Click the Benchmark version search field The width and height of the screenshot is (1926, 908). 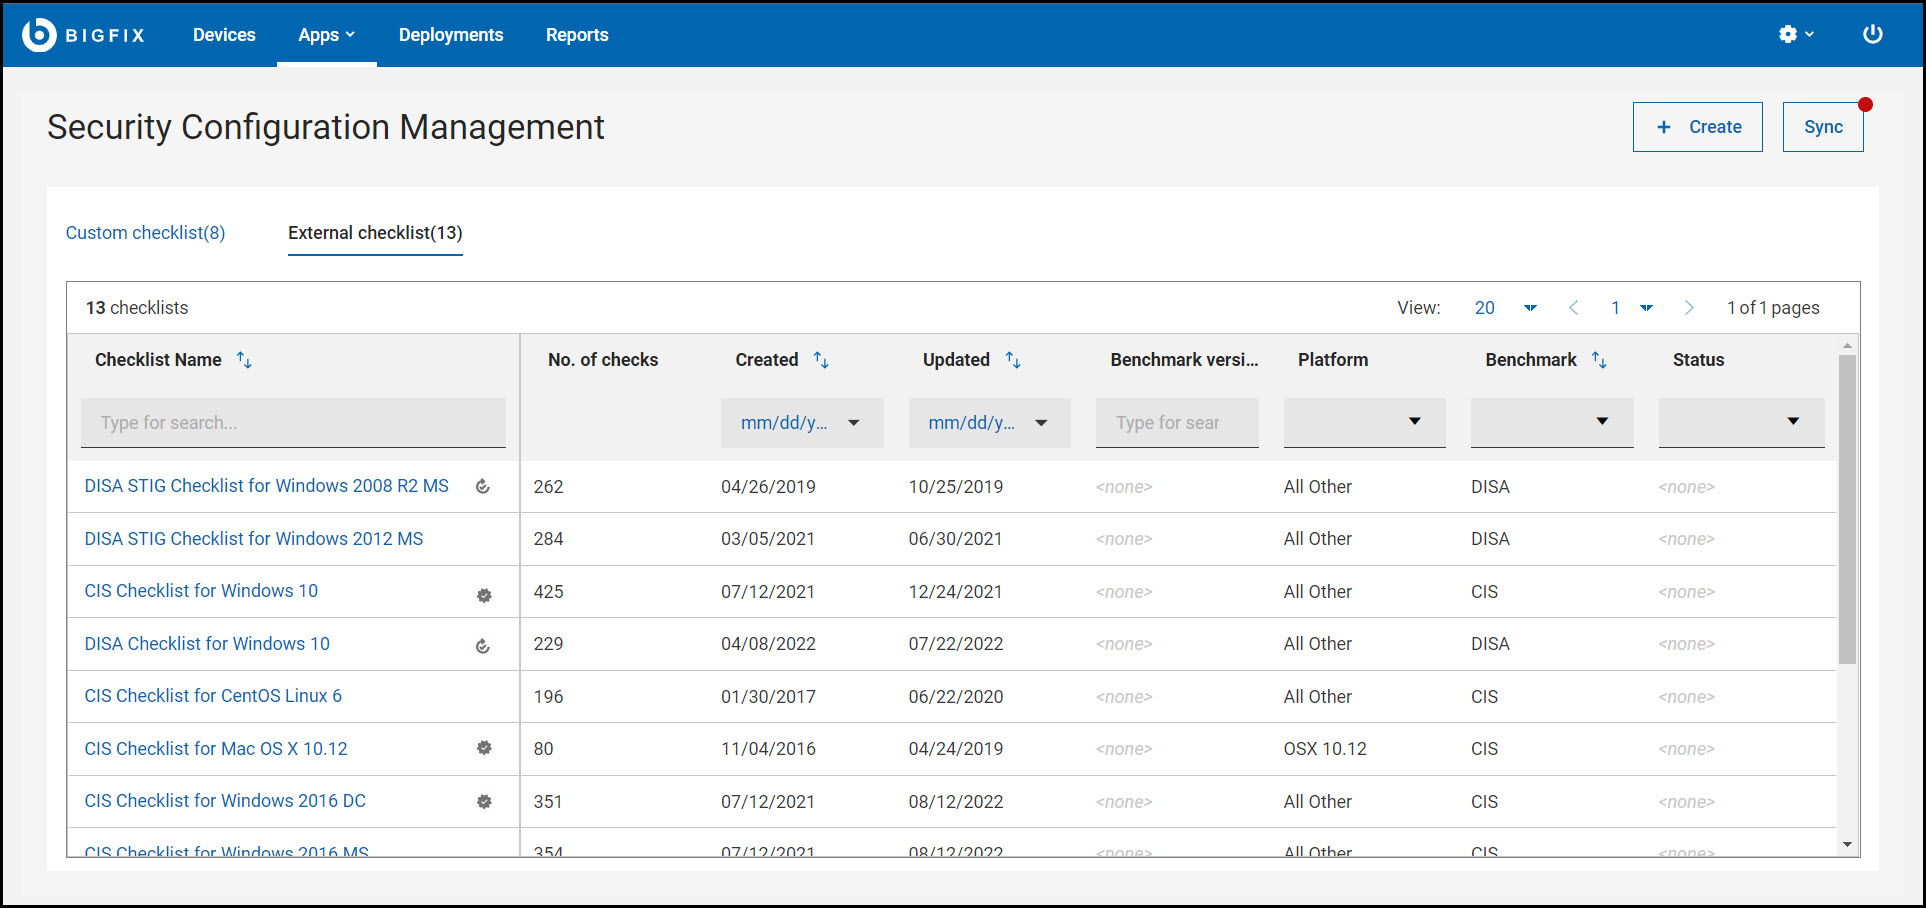coord(1177,423)
